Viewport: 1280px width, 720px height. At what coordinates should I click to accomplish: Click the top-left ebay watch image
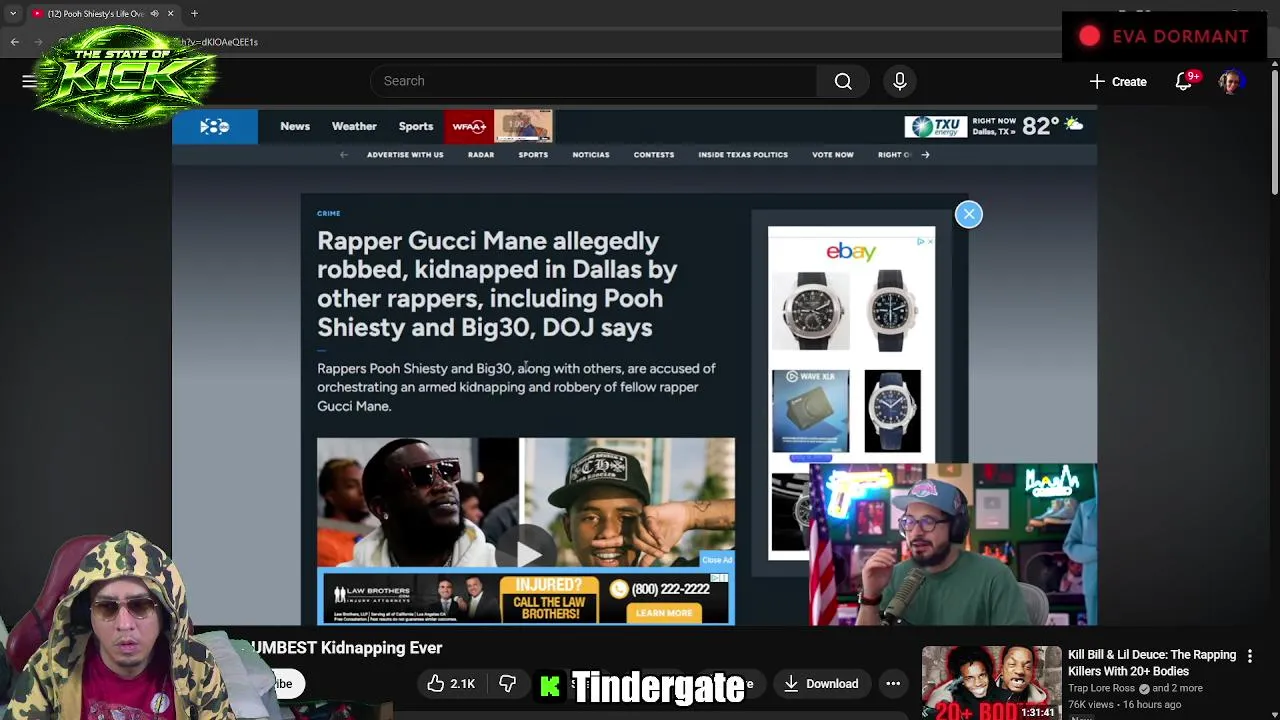810,310
